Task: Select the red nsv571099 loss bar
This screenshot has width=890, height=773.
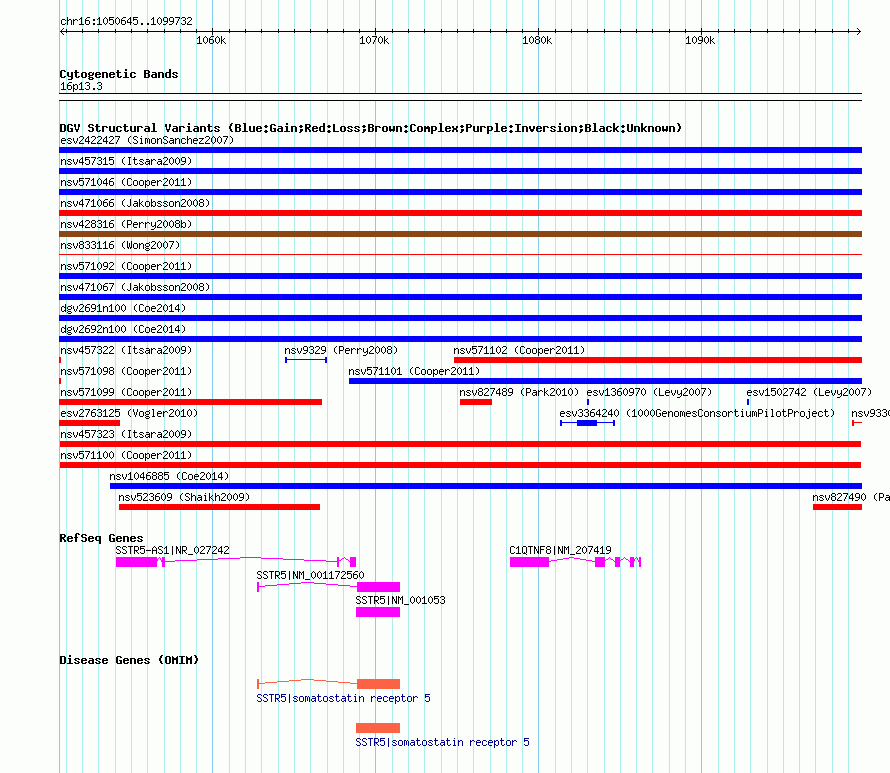Action: pos(191,402)
